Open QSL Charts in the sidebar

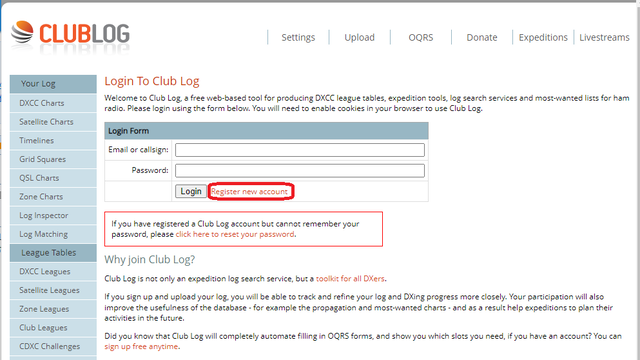pos(53,178)
